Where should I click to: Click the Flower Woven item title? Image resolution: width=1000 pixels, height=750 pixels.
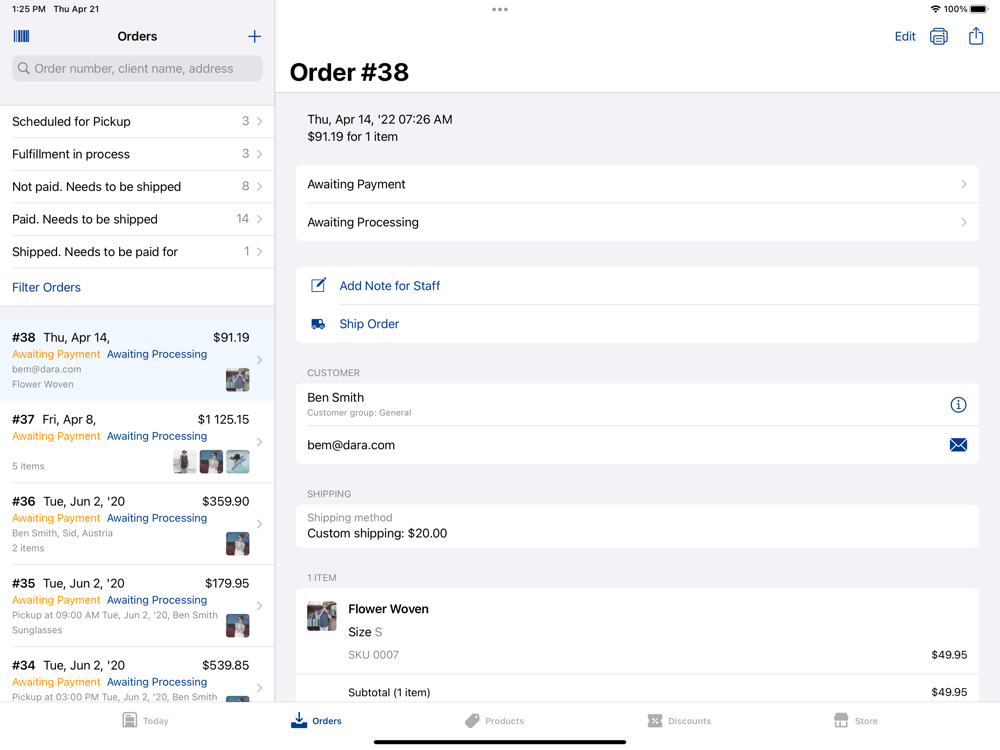click(388, 609)
